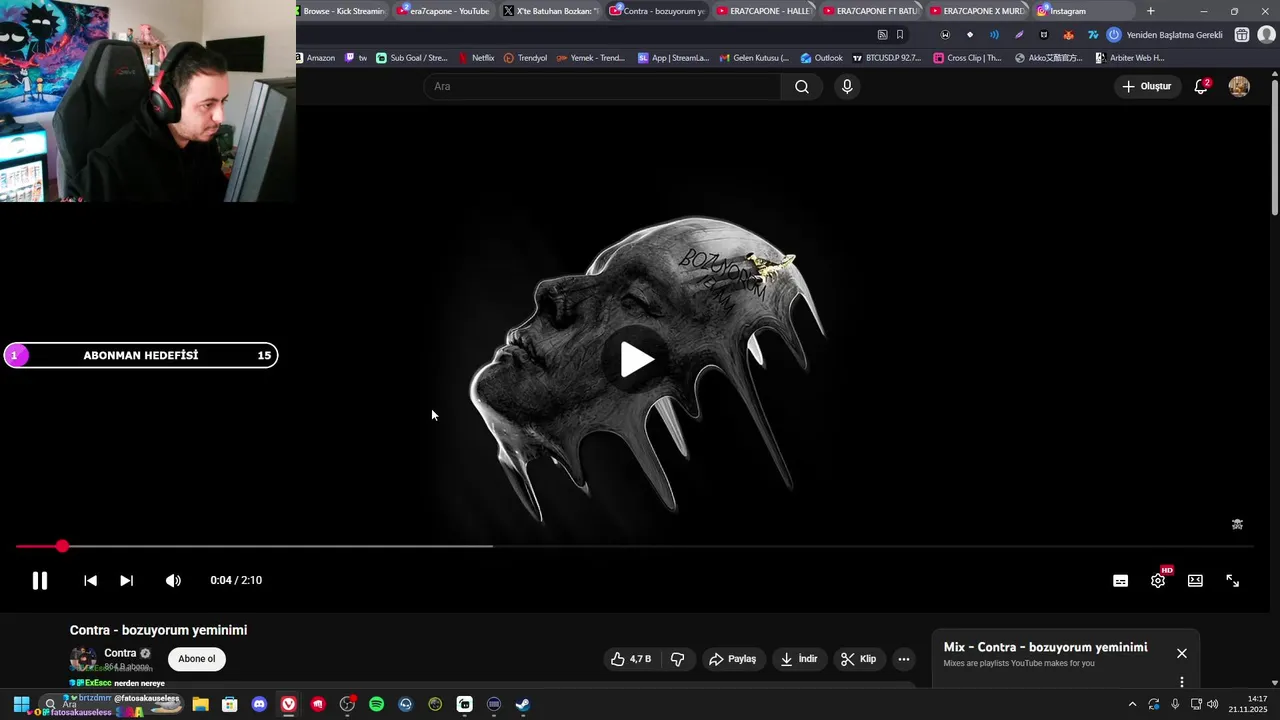
Task: Click the YouTube search field labeled Ara
Action: (x=602, y=86)
